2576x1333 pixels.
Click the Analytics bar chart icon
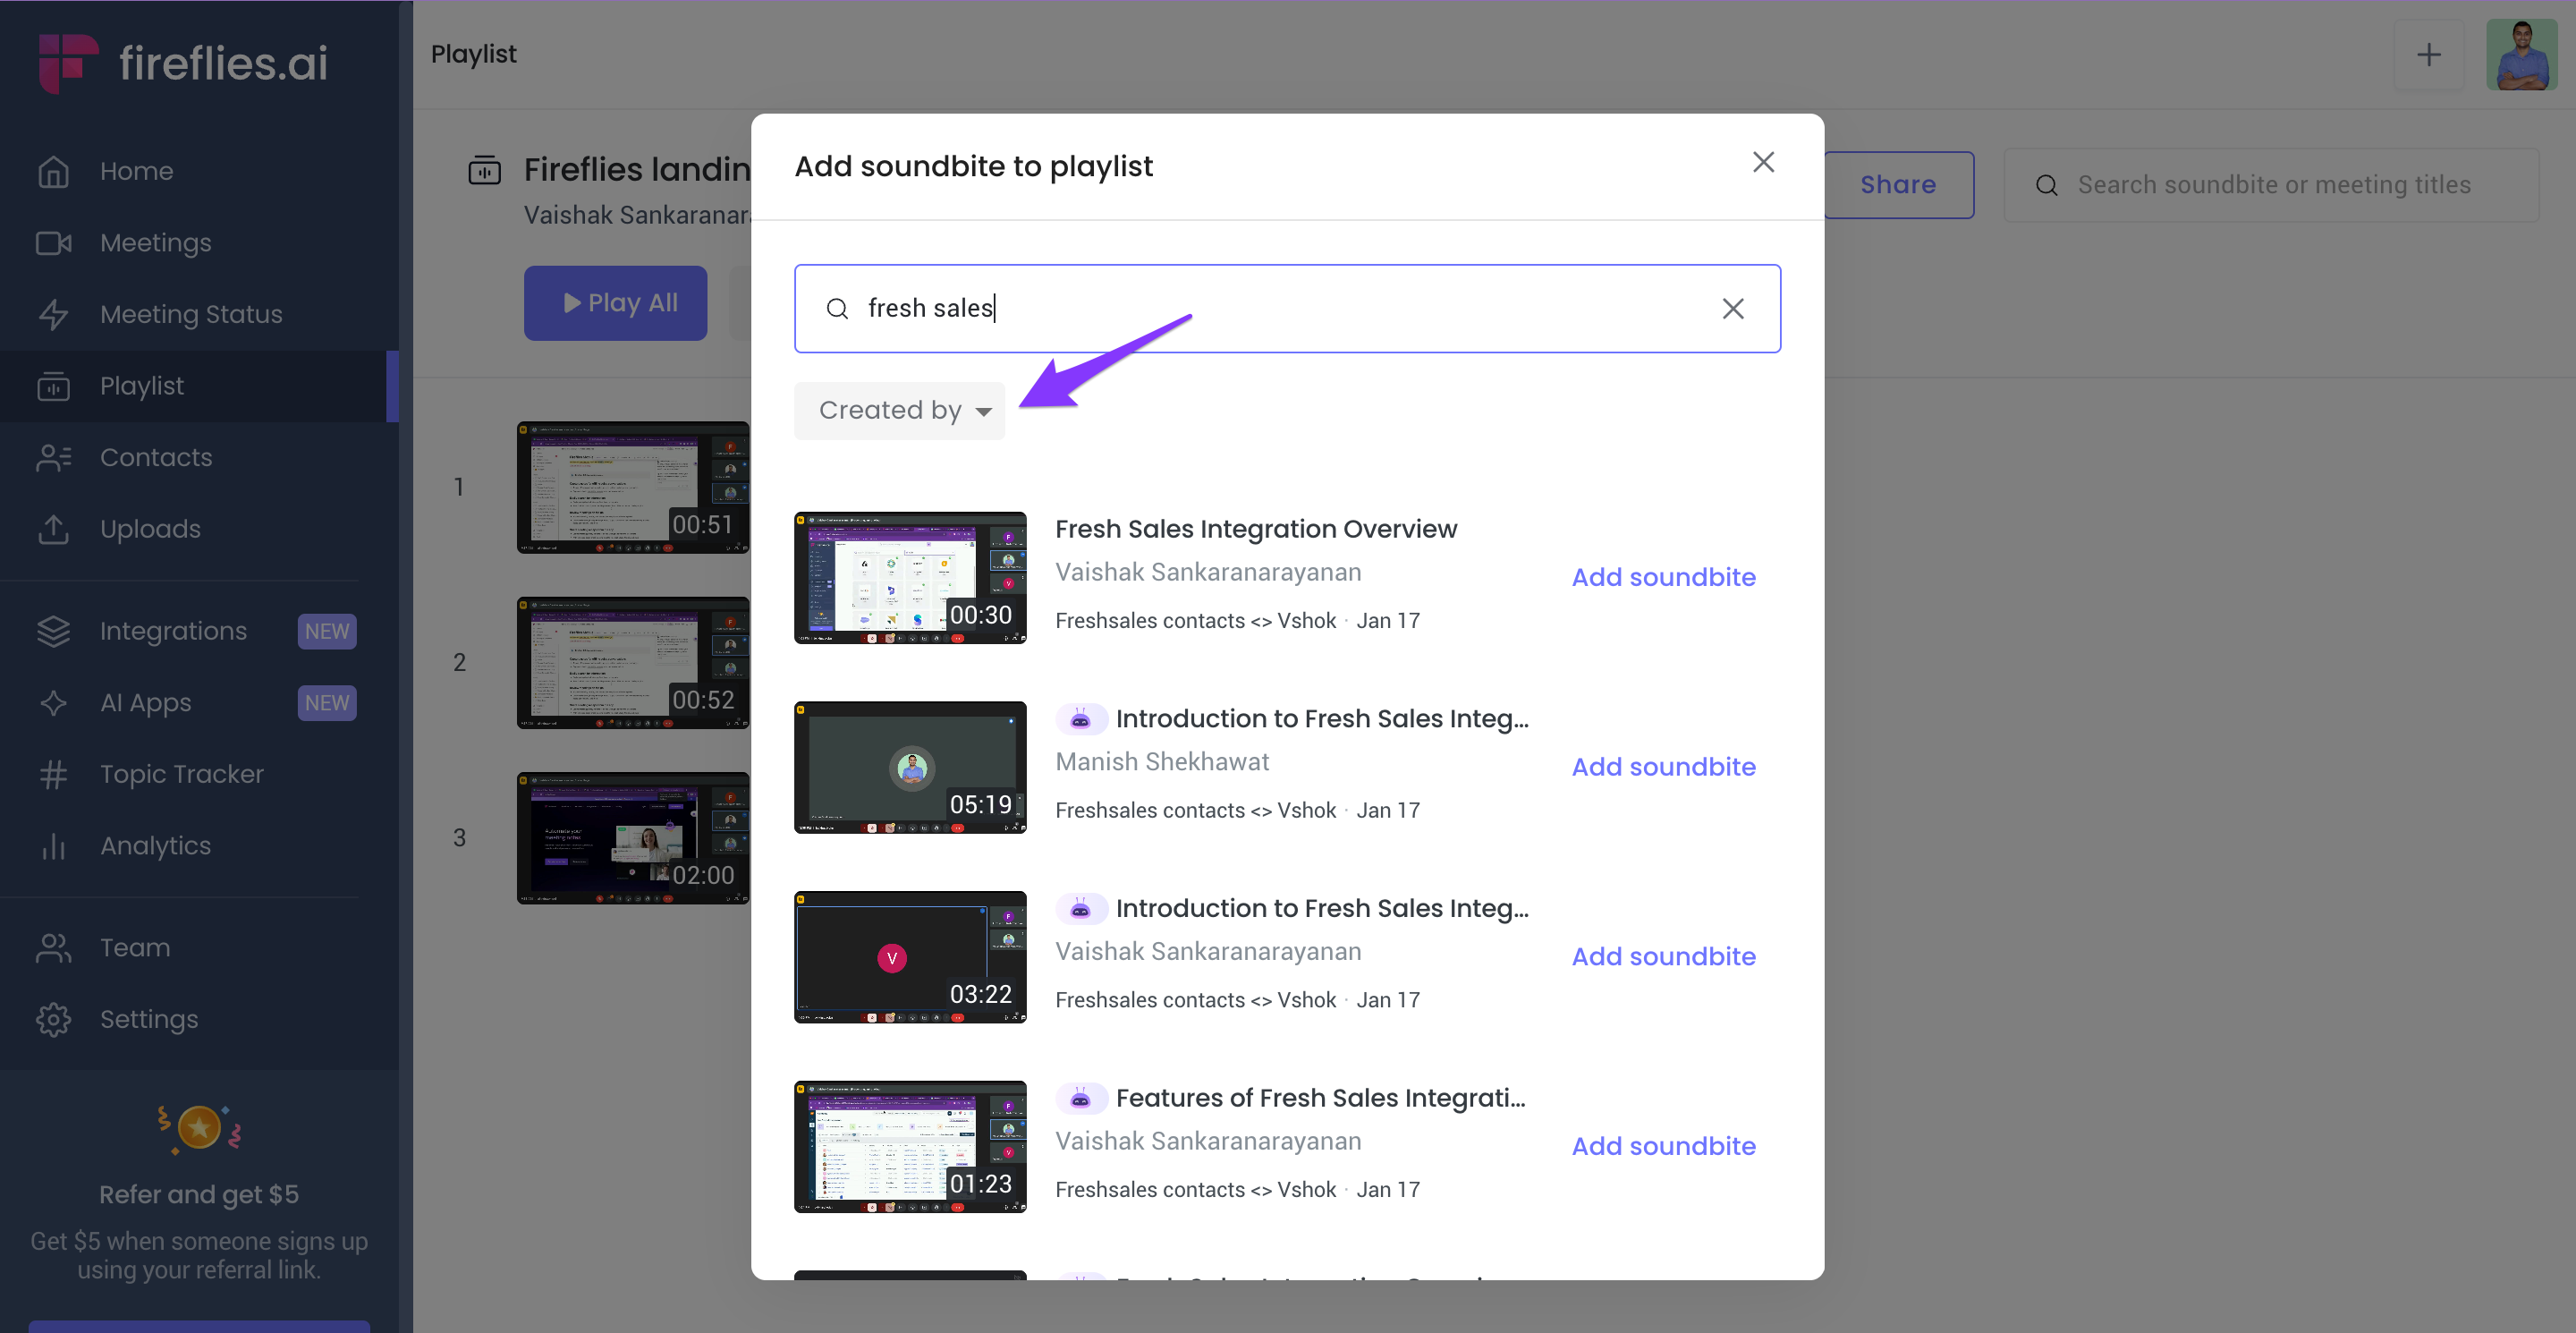(53, 846)
